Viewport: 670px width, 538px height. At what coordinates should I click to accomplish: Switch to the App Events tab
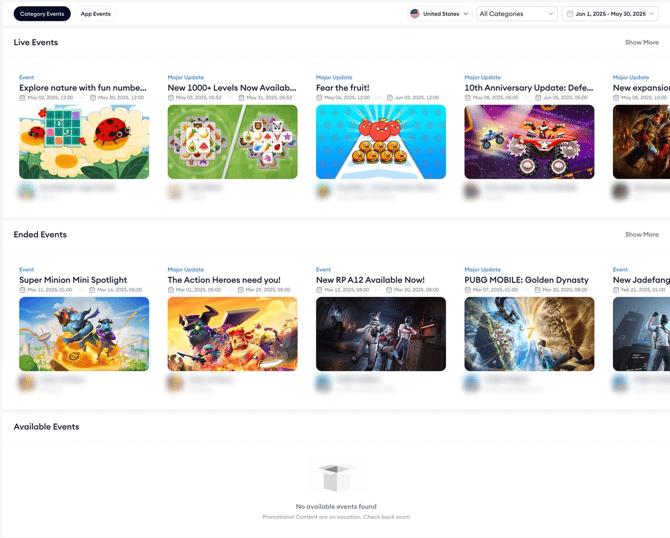pyautogui.click(x=96, y=14)
